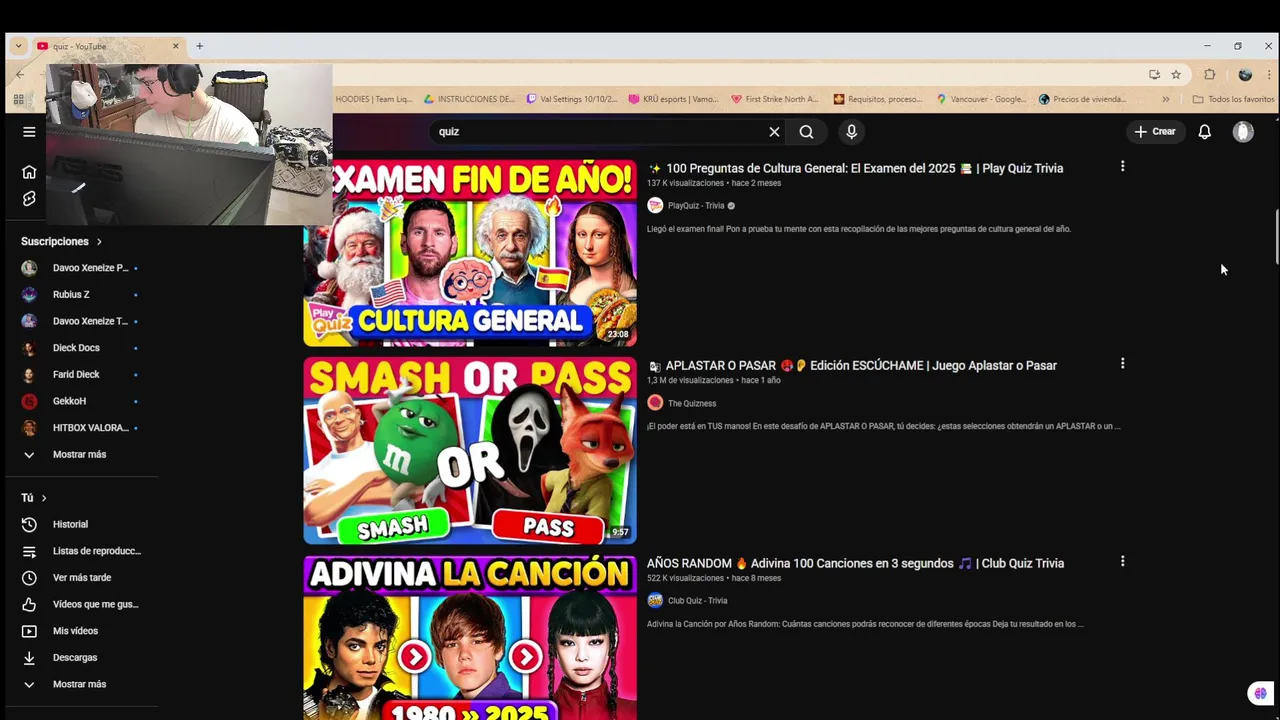The image size is (1280, 720).
Task: Open options for APLASTAR O PASAR video
Action: (x=1122, y=364)
